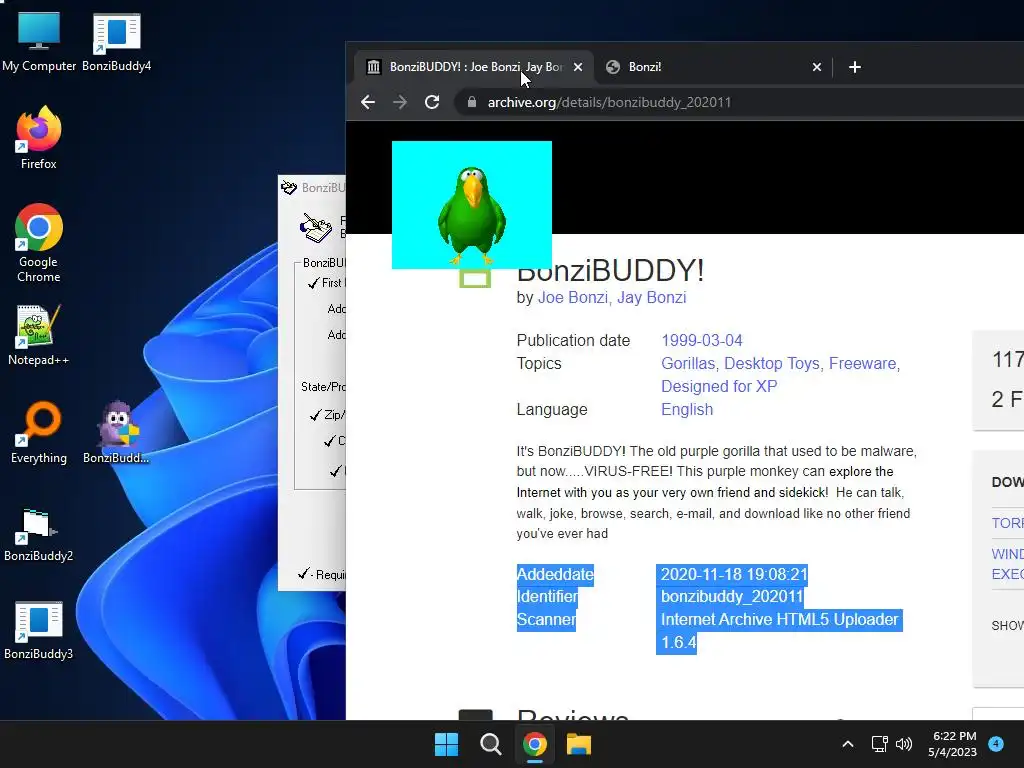Click the green parrot desktop character
This screenshot has height=768, width=1024.
tap(472, 216)
